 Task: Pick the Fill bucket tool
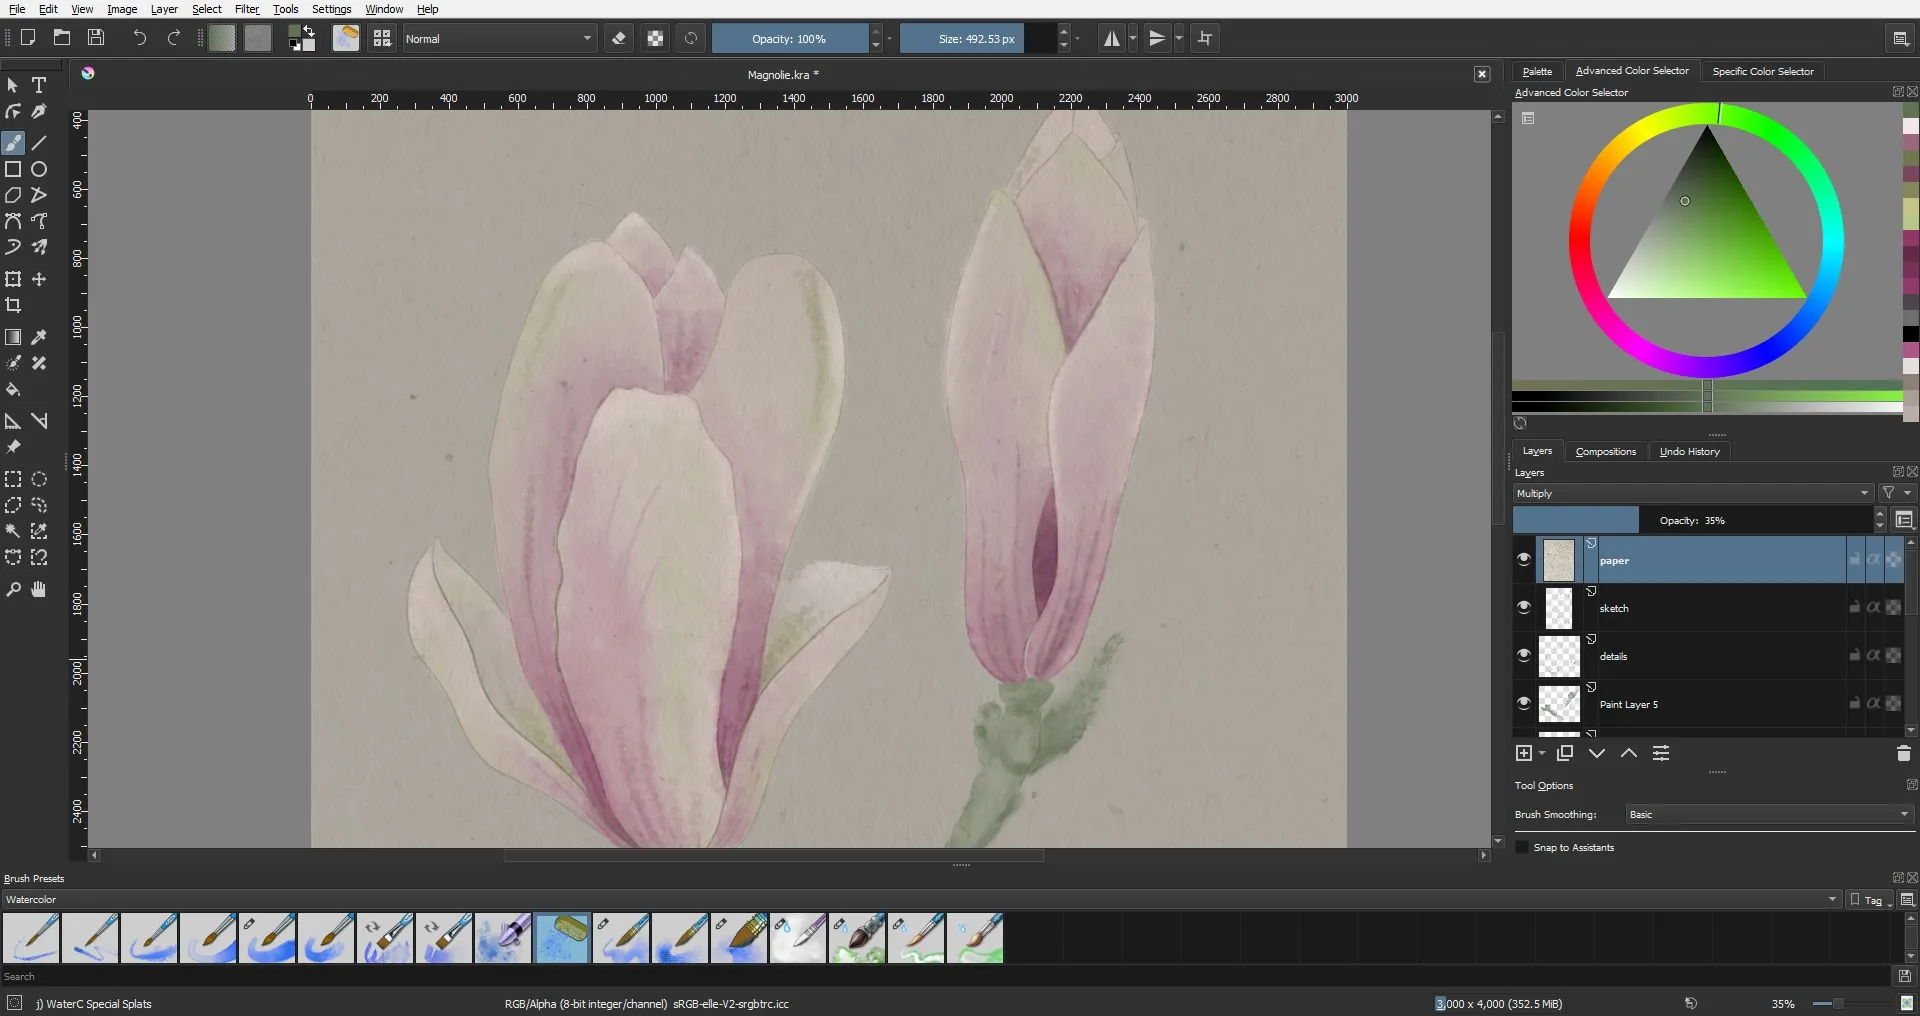[x=13, y=390]
